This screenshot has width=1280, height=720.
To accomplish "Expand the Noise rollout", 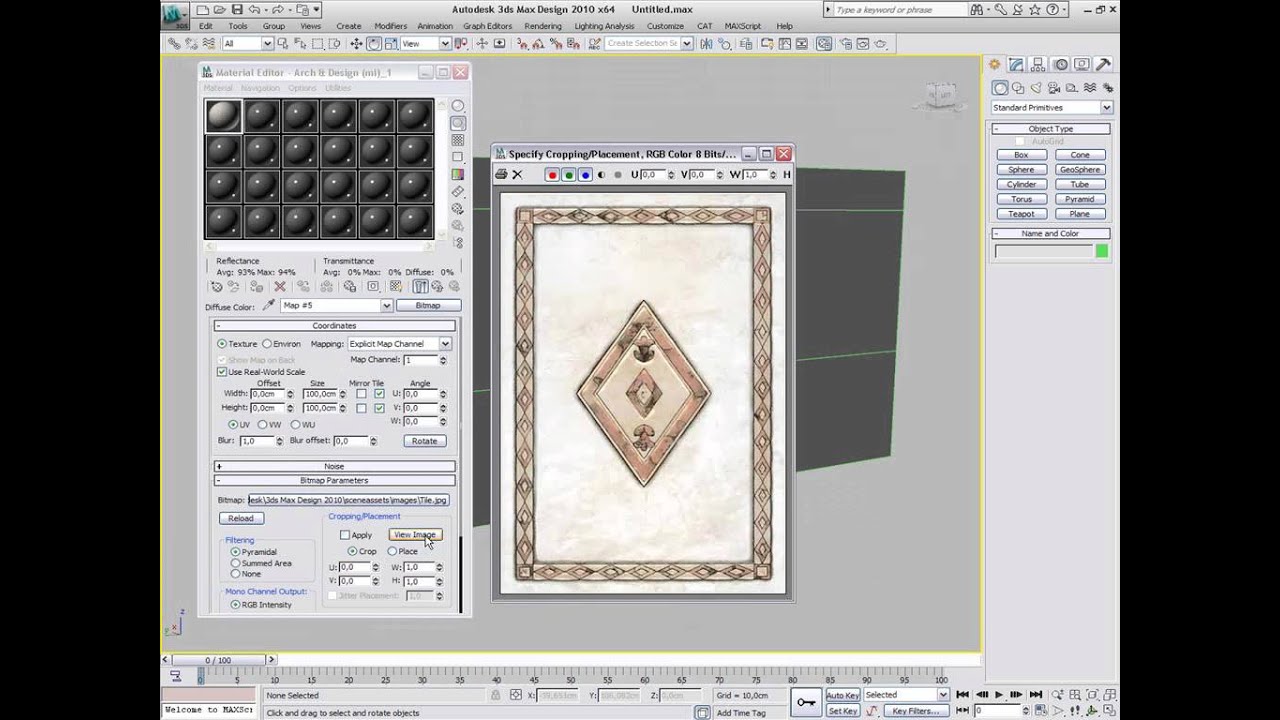I will (x=334, y=466).
